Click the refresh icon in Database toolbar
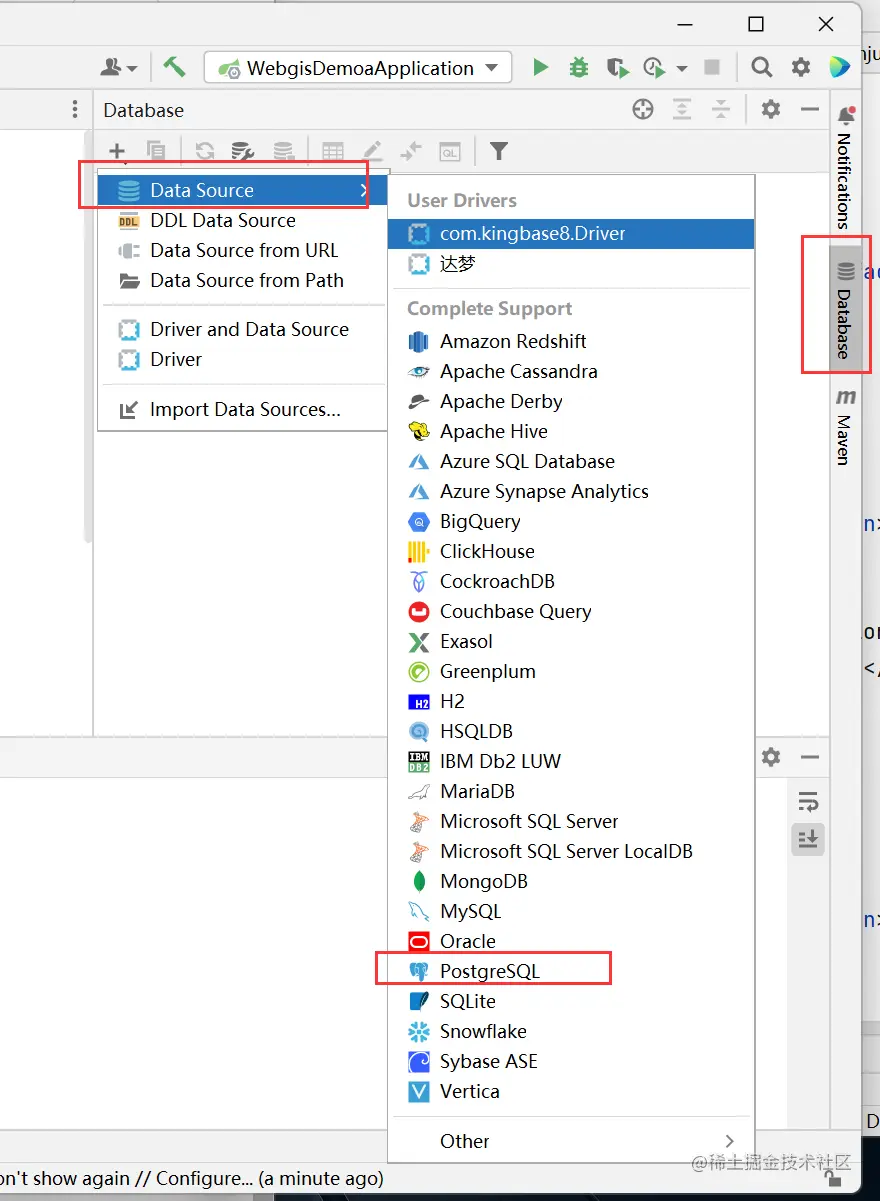The image size is (880, 1201). (205, 151)
